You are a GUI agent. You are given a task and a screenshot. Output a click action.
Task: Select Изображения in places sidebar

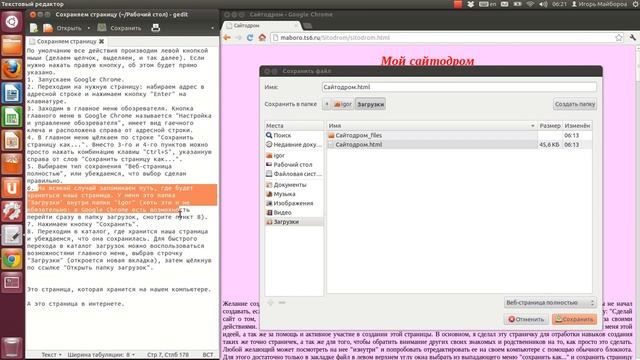coord(294,203)
